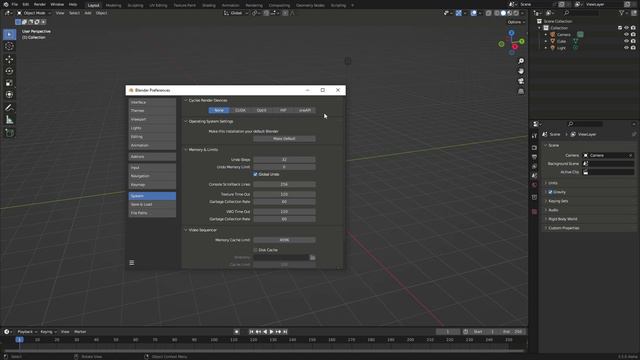Select None for Cycles render devices

click(219, 110)
